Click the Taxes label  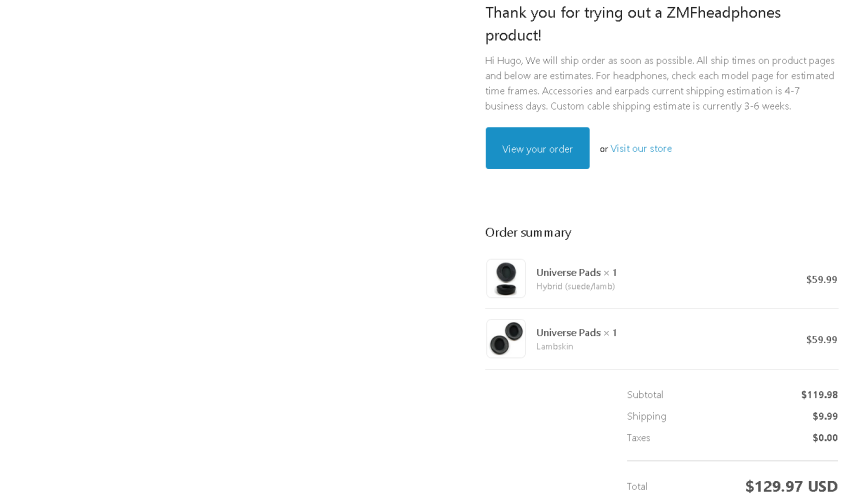pos(638,438)
